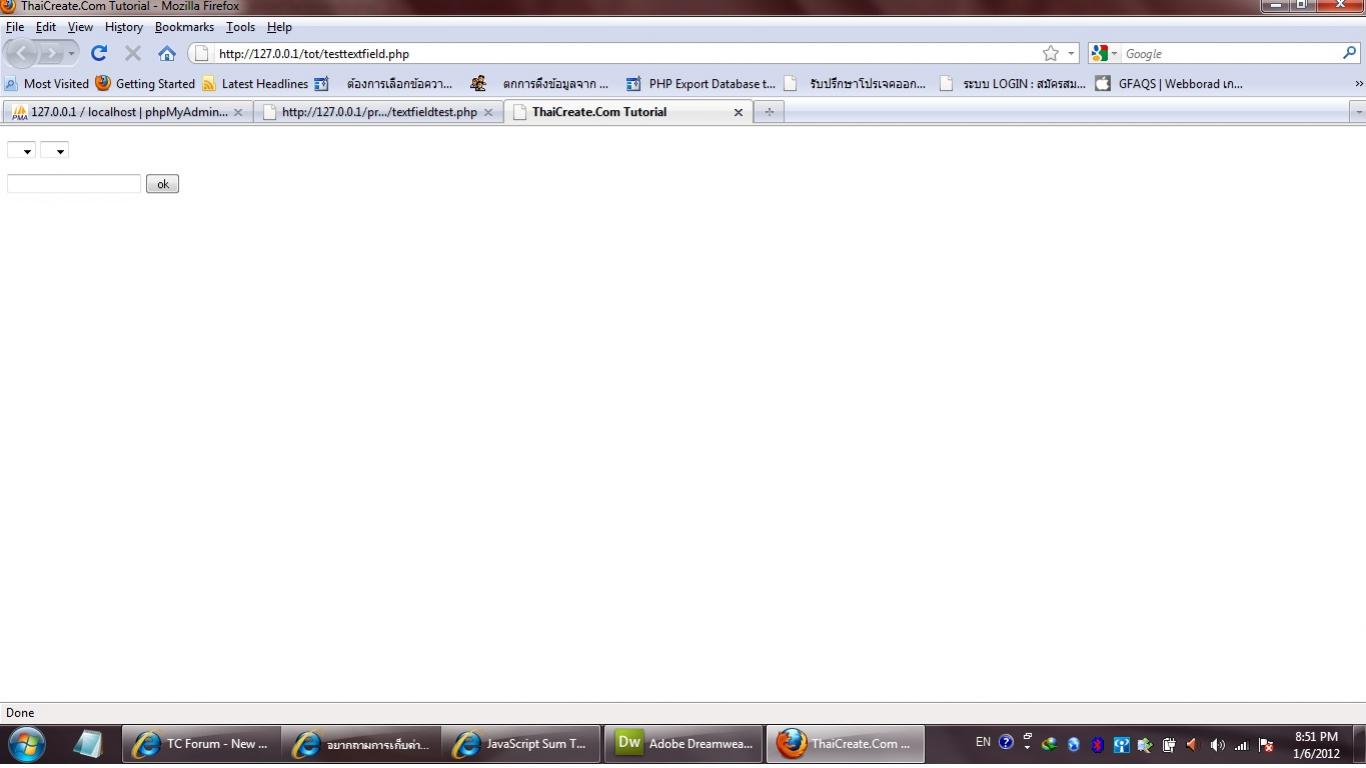Open the Help menu
The image size is (1366, 768).
click(279, 27)
